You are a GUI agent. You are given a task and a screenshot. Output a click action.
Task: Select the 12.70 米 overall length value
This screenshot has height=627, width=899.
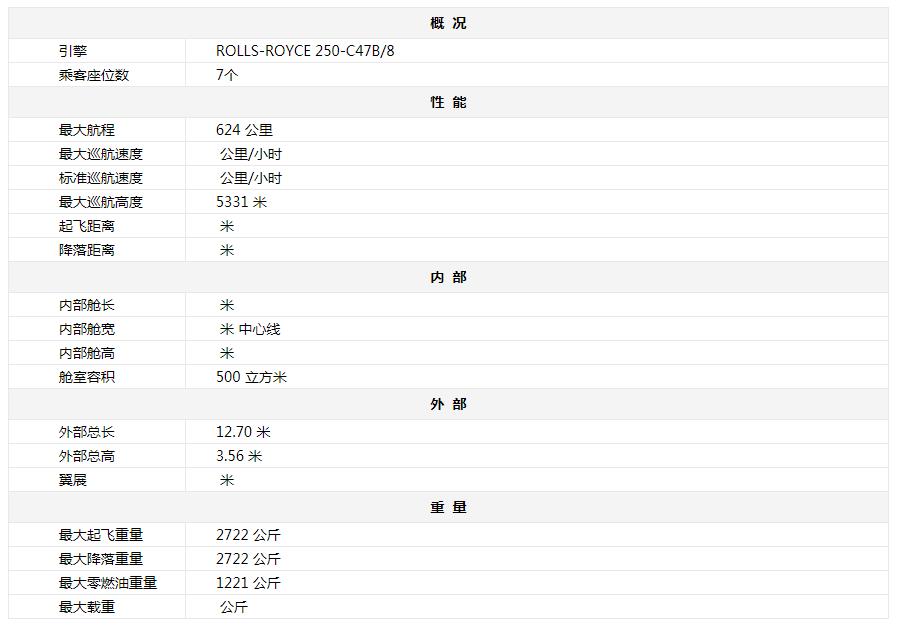243,432
